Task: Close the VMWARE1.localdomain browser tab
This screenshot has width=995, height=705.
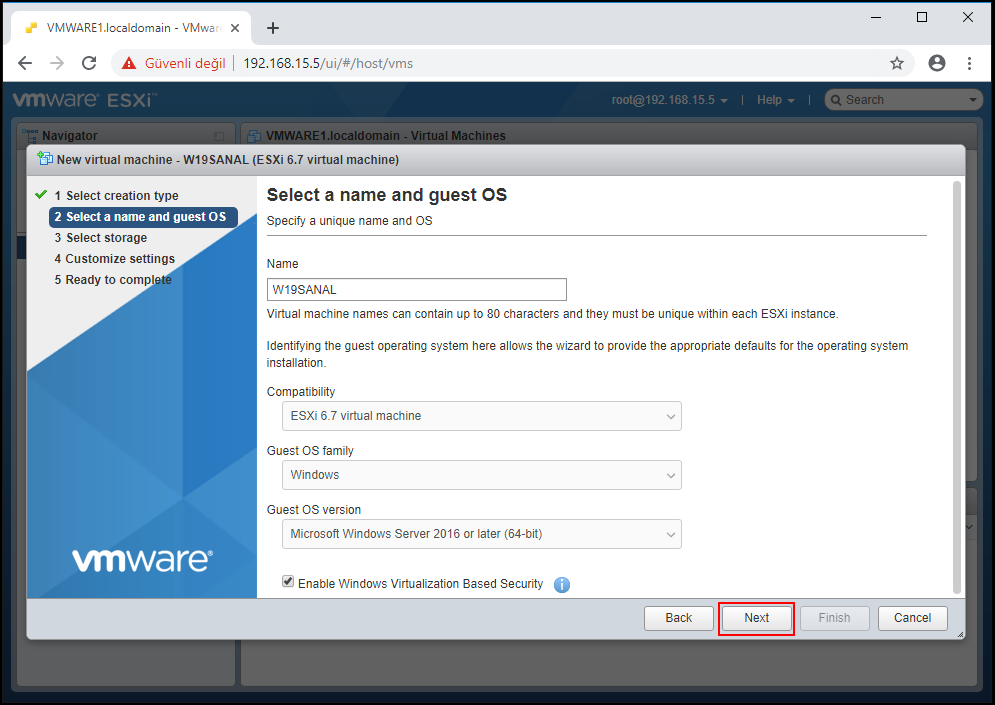Action: coord(235,28)
